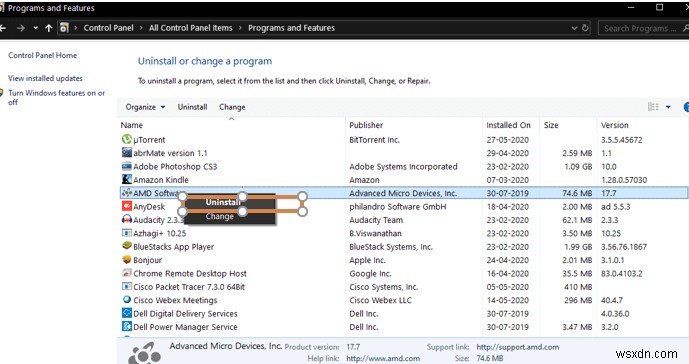Click the 1.99 GB size cell
The image size is (689, 364).
pyautogui.click(x=578, y=247)
